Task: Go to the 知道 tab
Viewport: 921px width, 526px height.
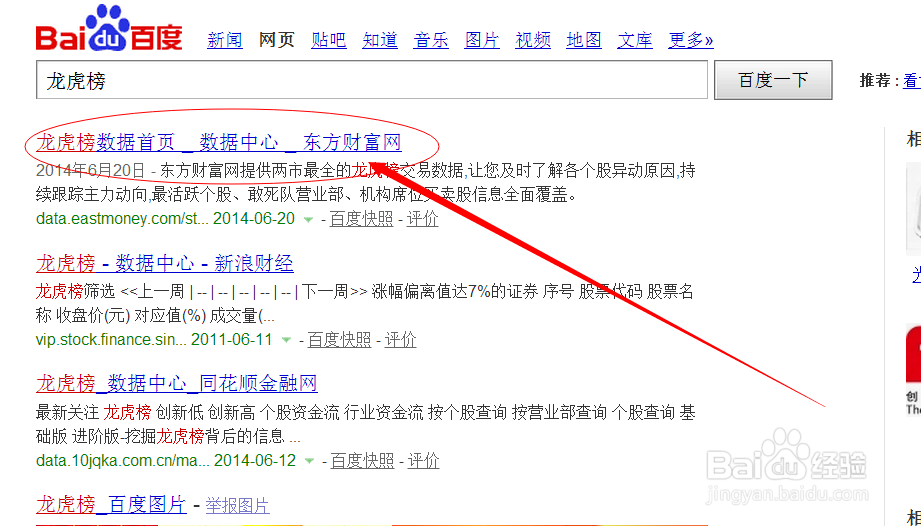Action: coord(380,40)
